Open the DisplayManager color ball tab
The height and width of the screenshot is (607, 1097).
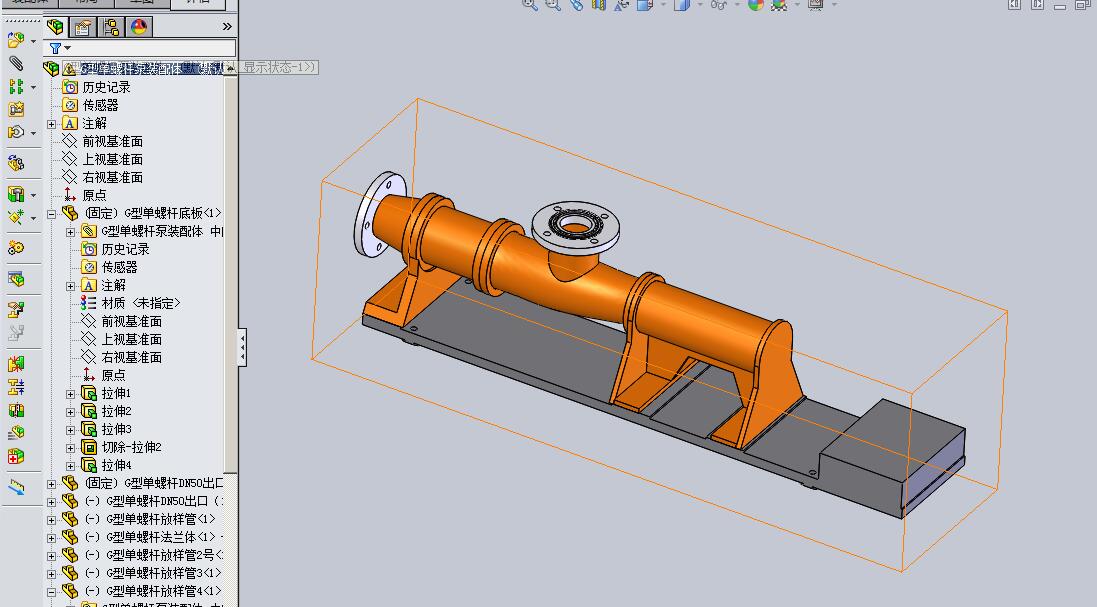click(139, 27)
